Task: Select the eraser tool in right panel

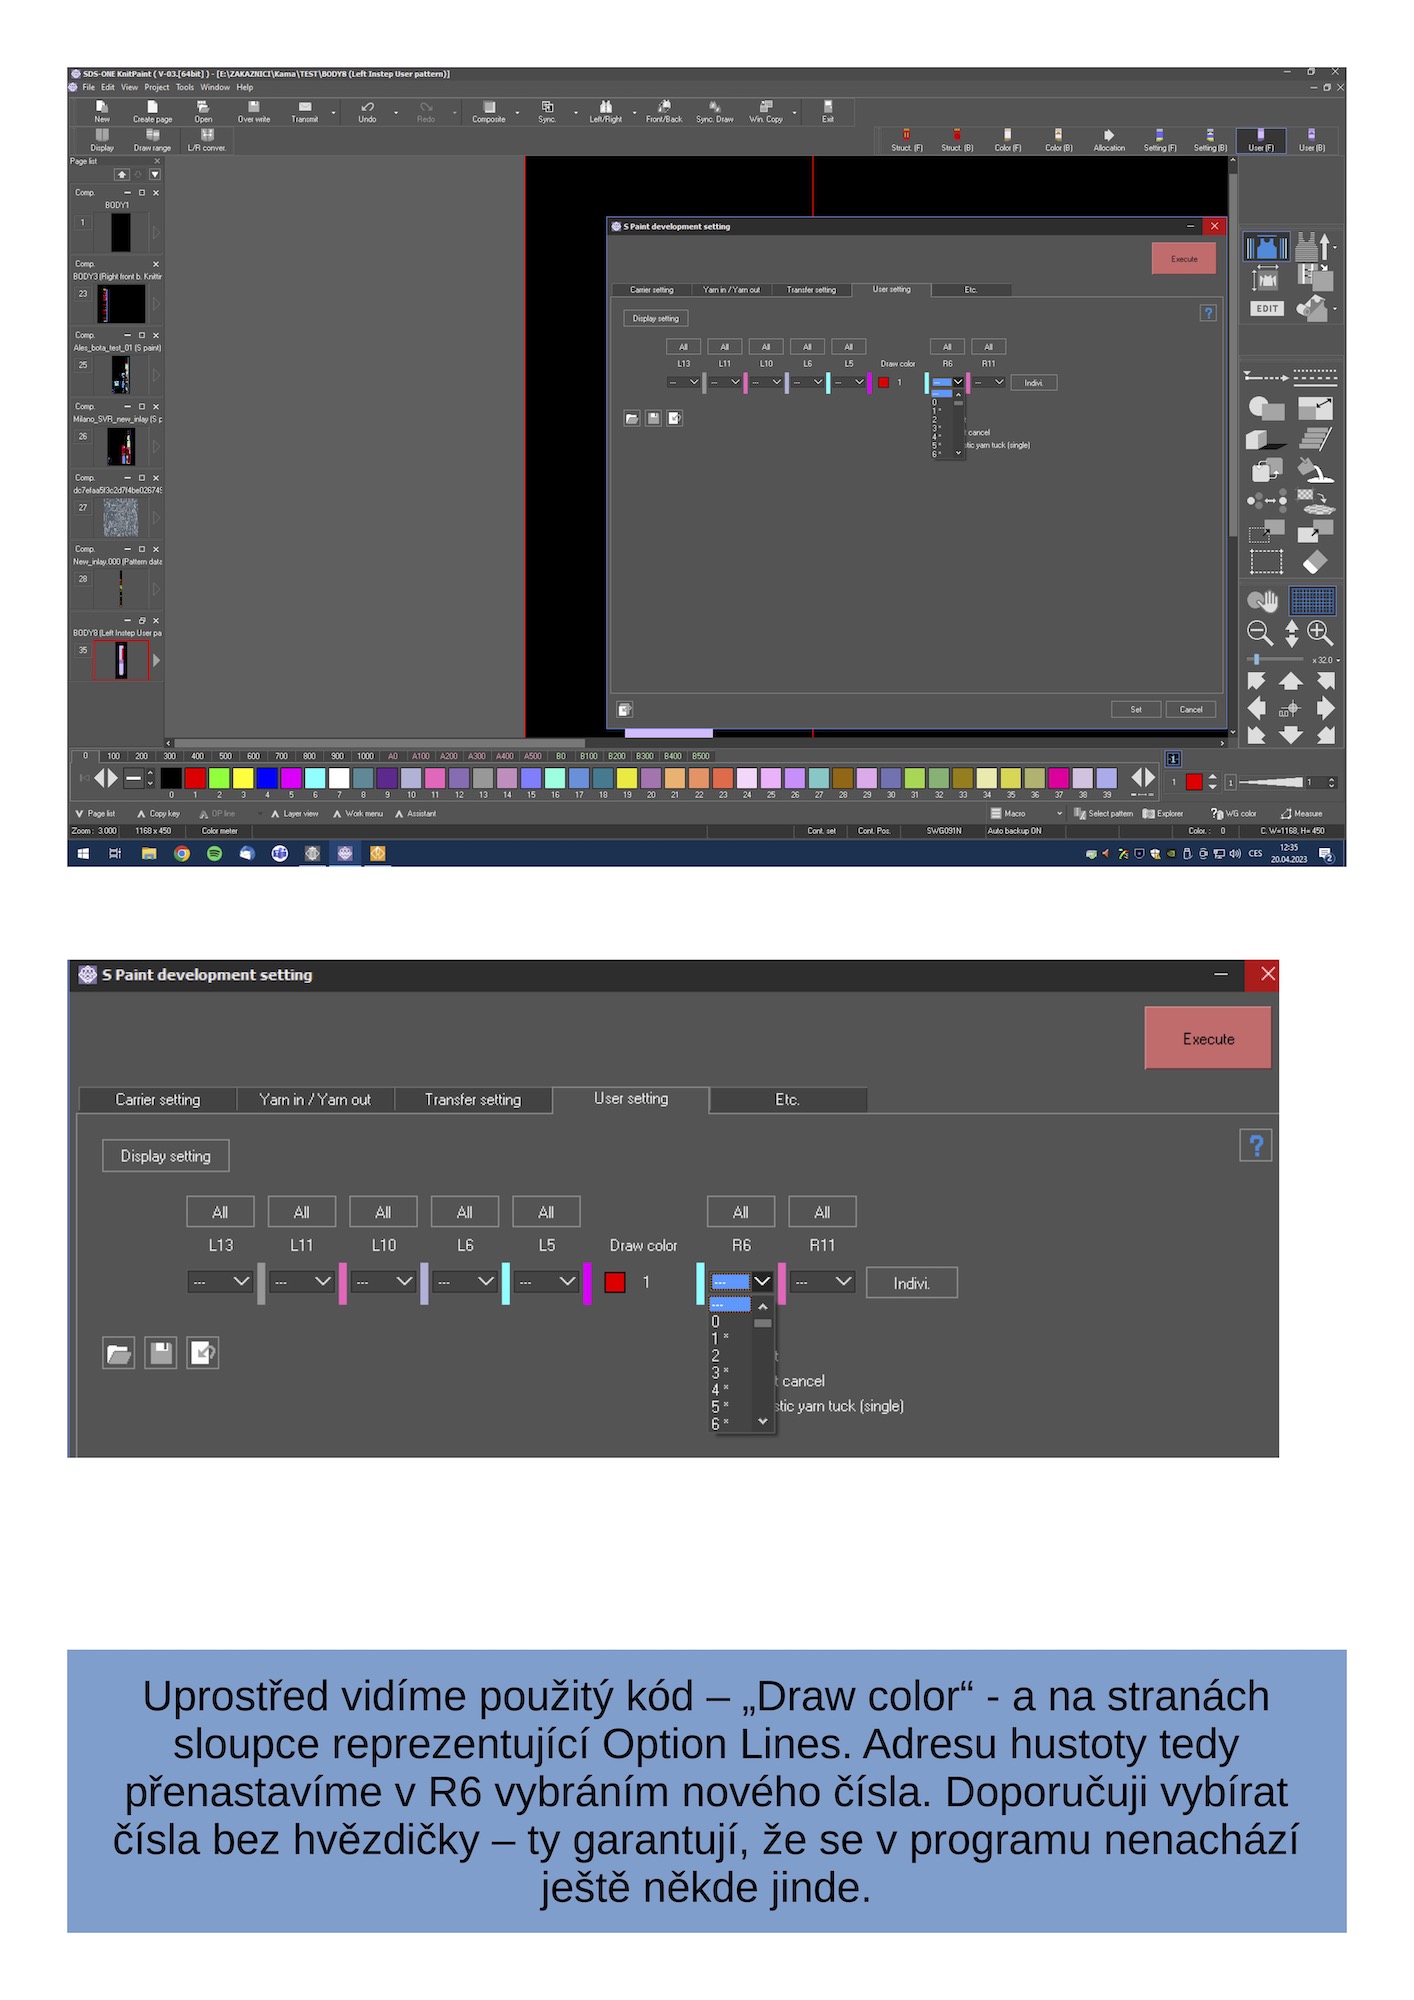Action: 1314,563
